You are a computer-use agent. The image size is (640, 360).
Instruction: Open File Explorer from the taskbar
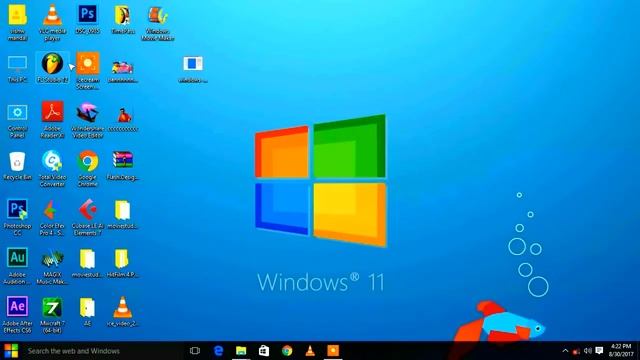(241, 351)
